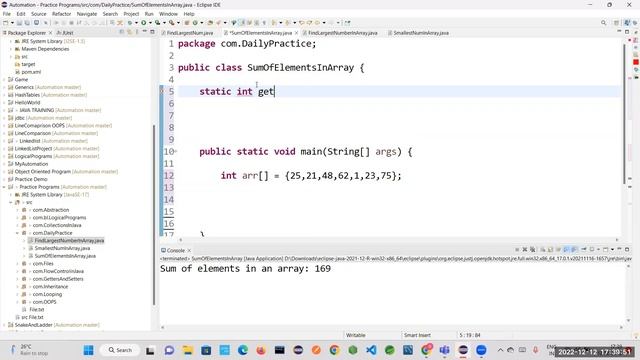The image size is (640, 360).
Task: Open the Run configurations dropdown arrow
Action: coord(150,23)
